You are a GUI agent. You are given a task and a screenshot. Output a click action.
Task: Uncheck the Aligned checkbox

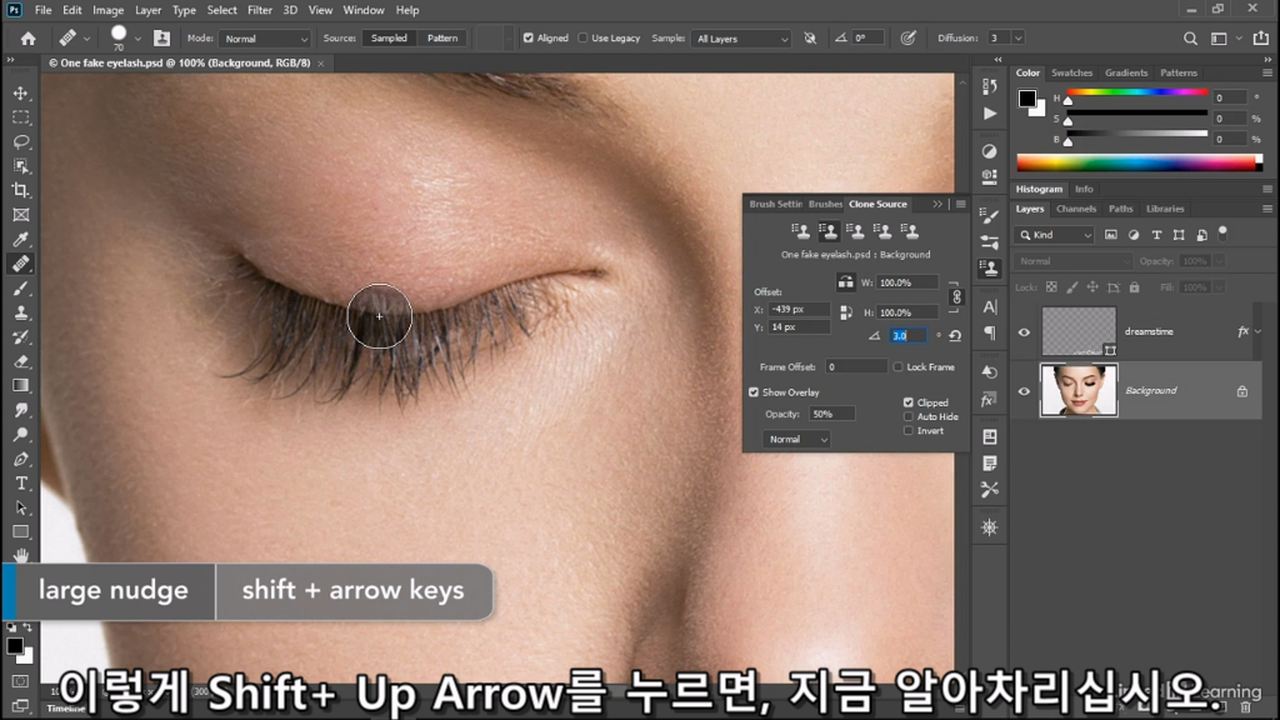pyautogui.click(x=528, y=38)
